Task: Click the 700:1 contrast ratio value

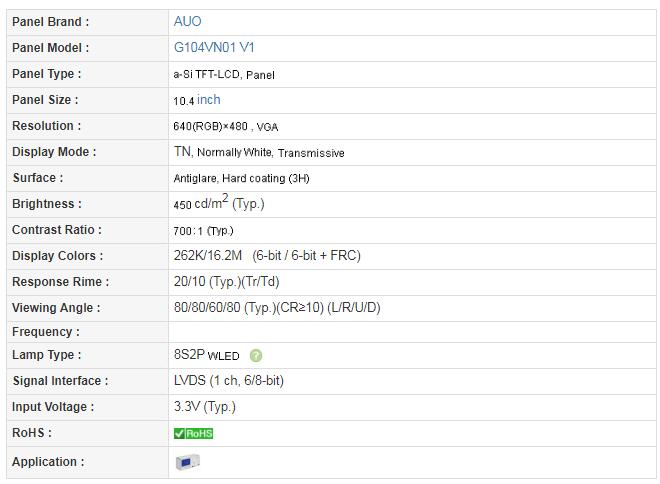Action: pos(203,231)
